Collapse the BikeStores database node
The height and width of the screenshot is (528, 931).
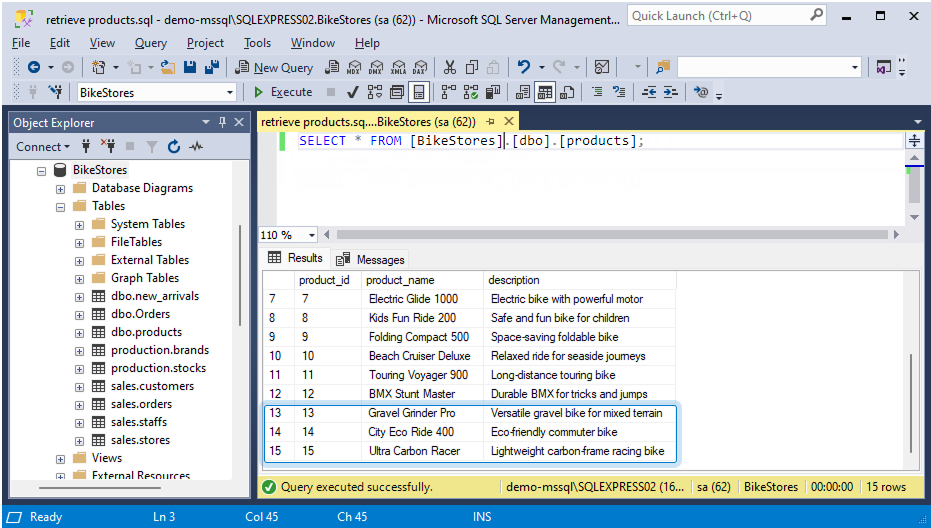[x=42, y=171]
